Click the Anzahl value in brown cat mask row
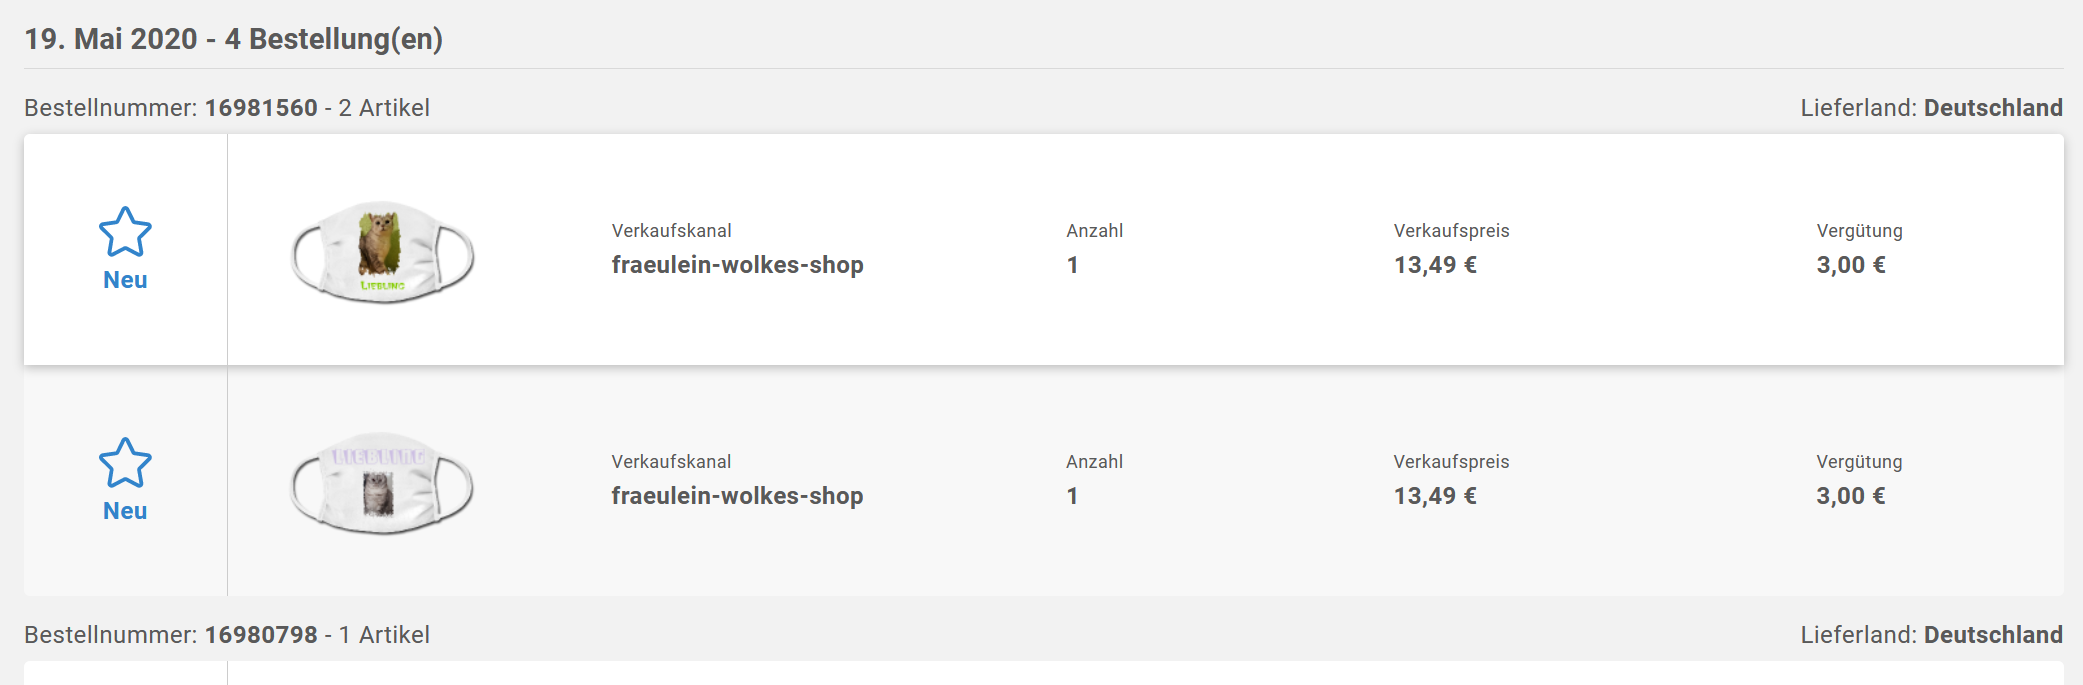The width and height of the screenshot is (2083, 685). point(1072,265)
